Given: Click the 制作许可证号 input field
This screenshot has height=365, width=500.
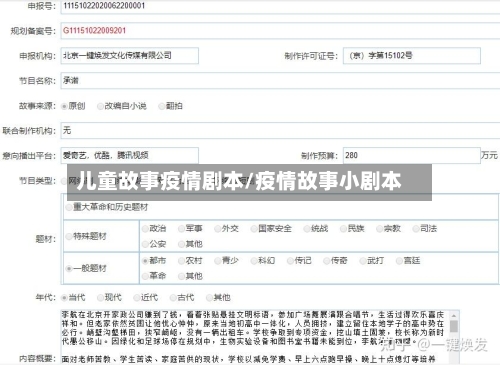Looking at the screenshot, I should point(412,56).
